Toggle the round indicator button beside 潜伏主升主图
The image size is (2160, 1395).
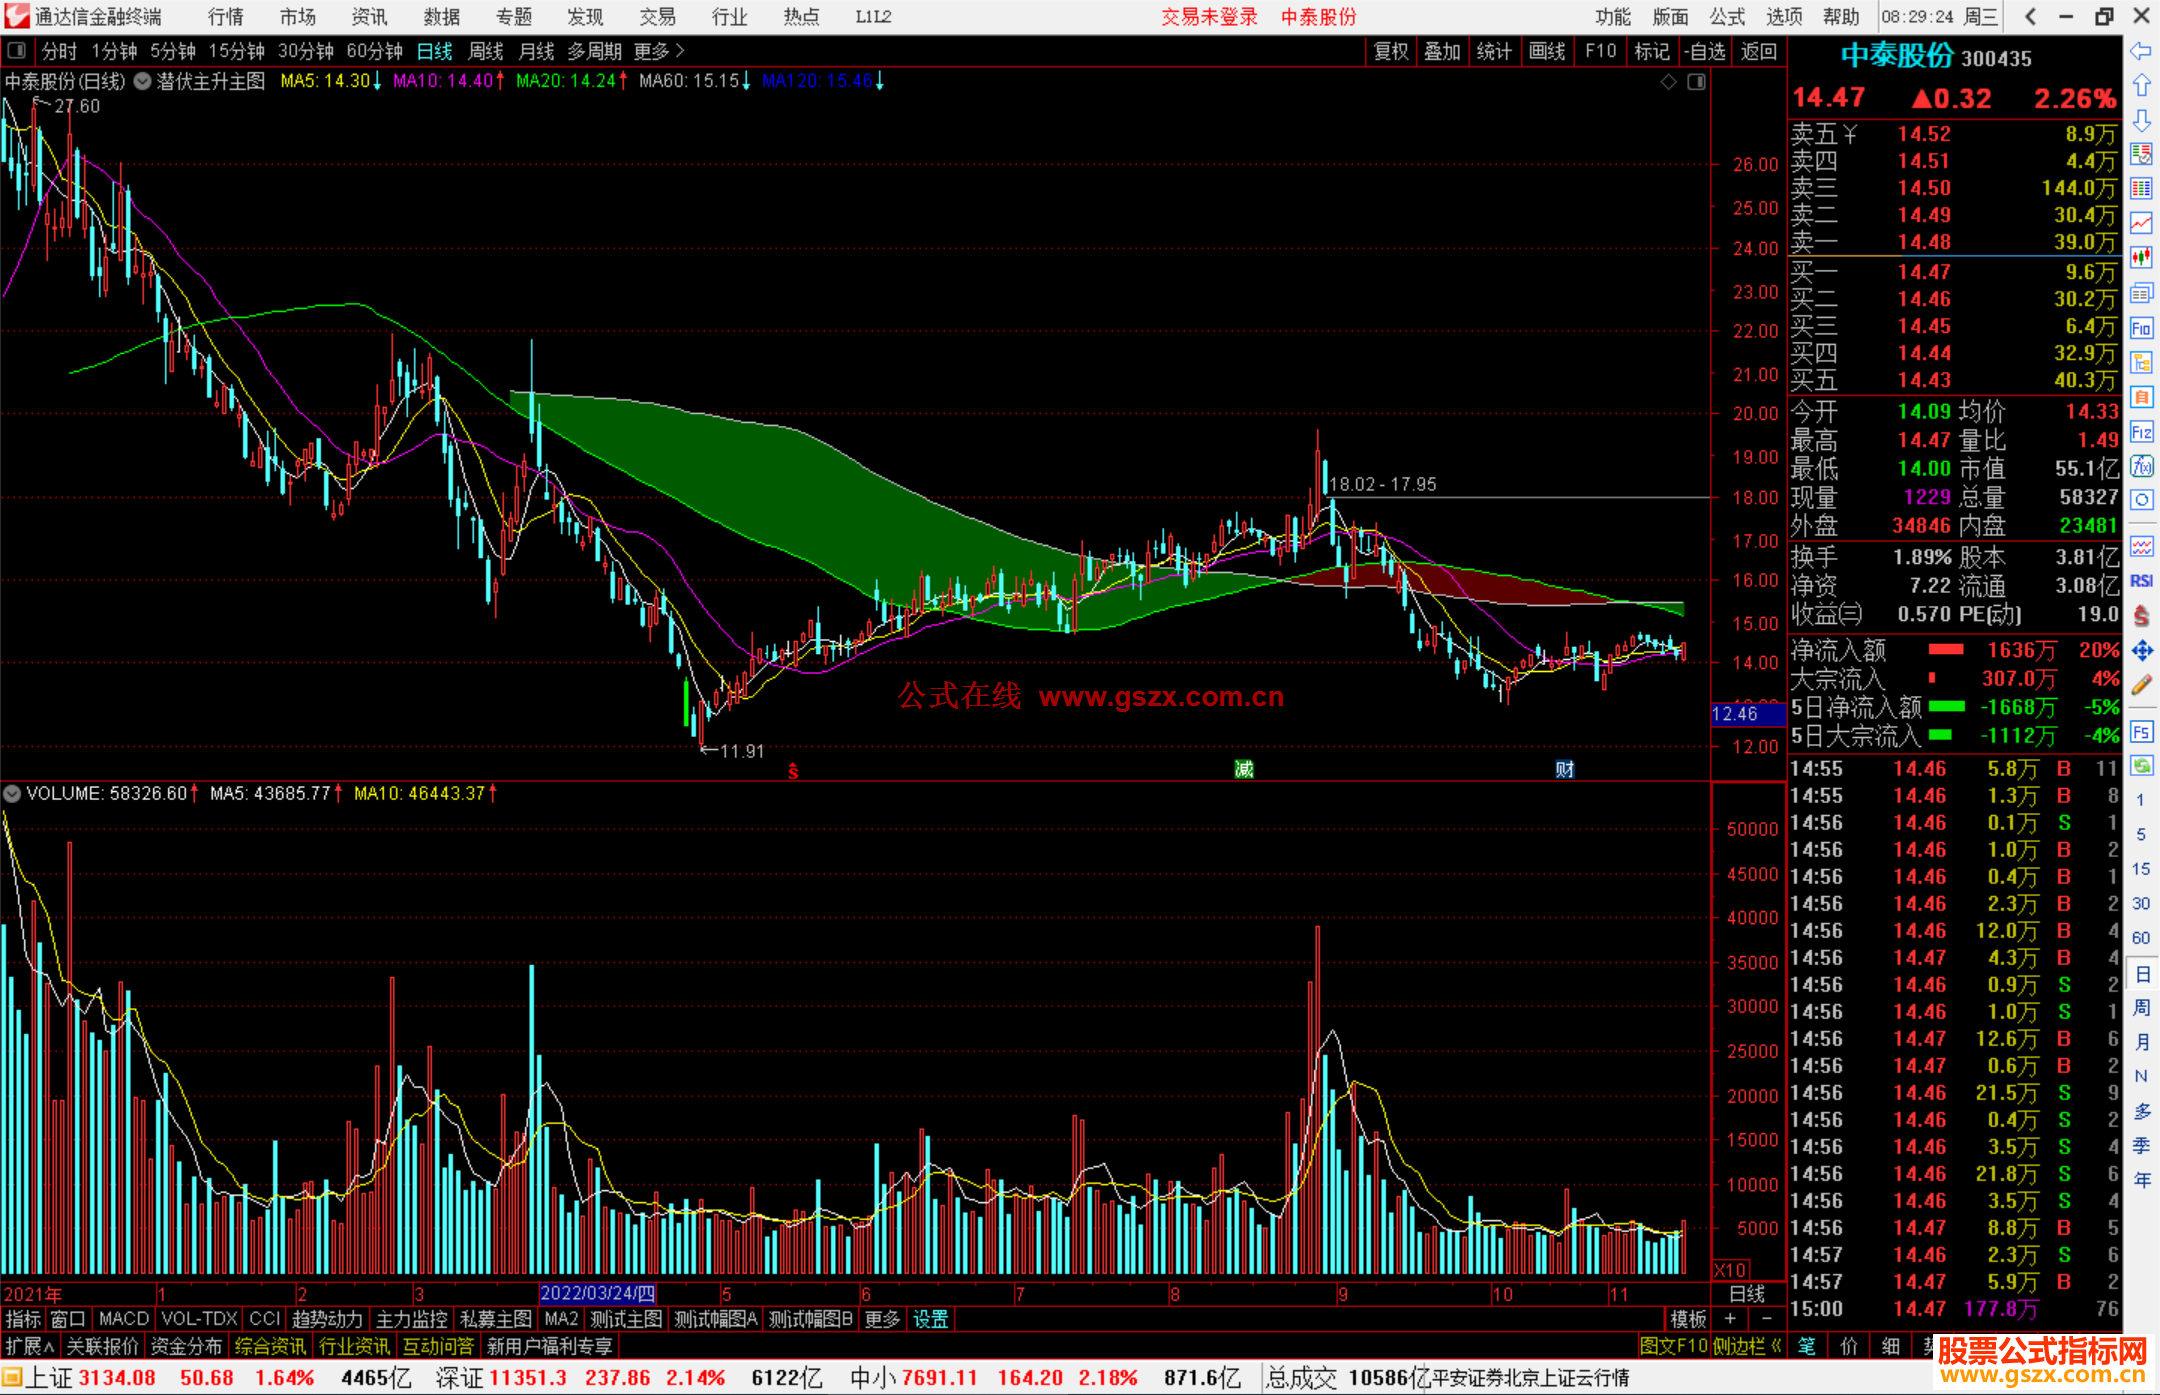(143, 81)
